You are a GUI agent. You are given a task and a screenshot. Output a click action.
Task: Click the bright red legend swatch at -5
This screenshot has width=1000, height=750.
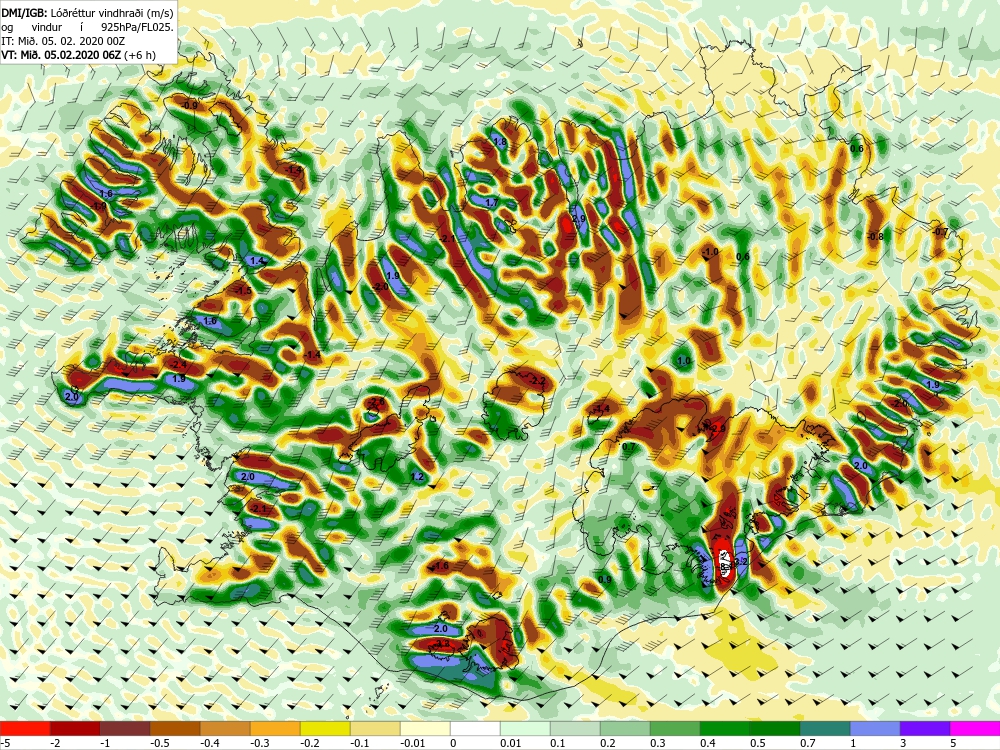[25, 728]
